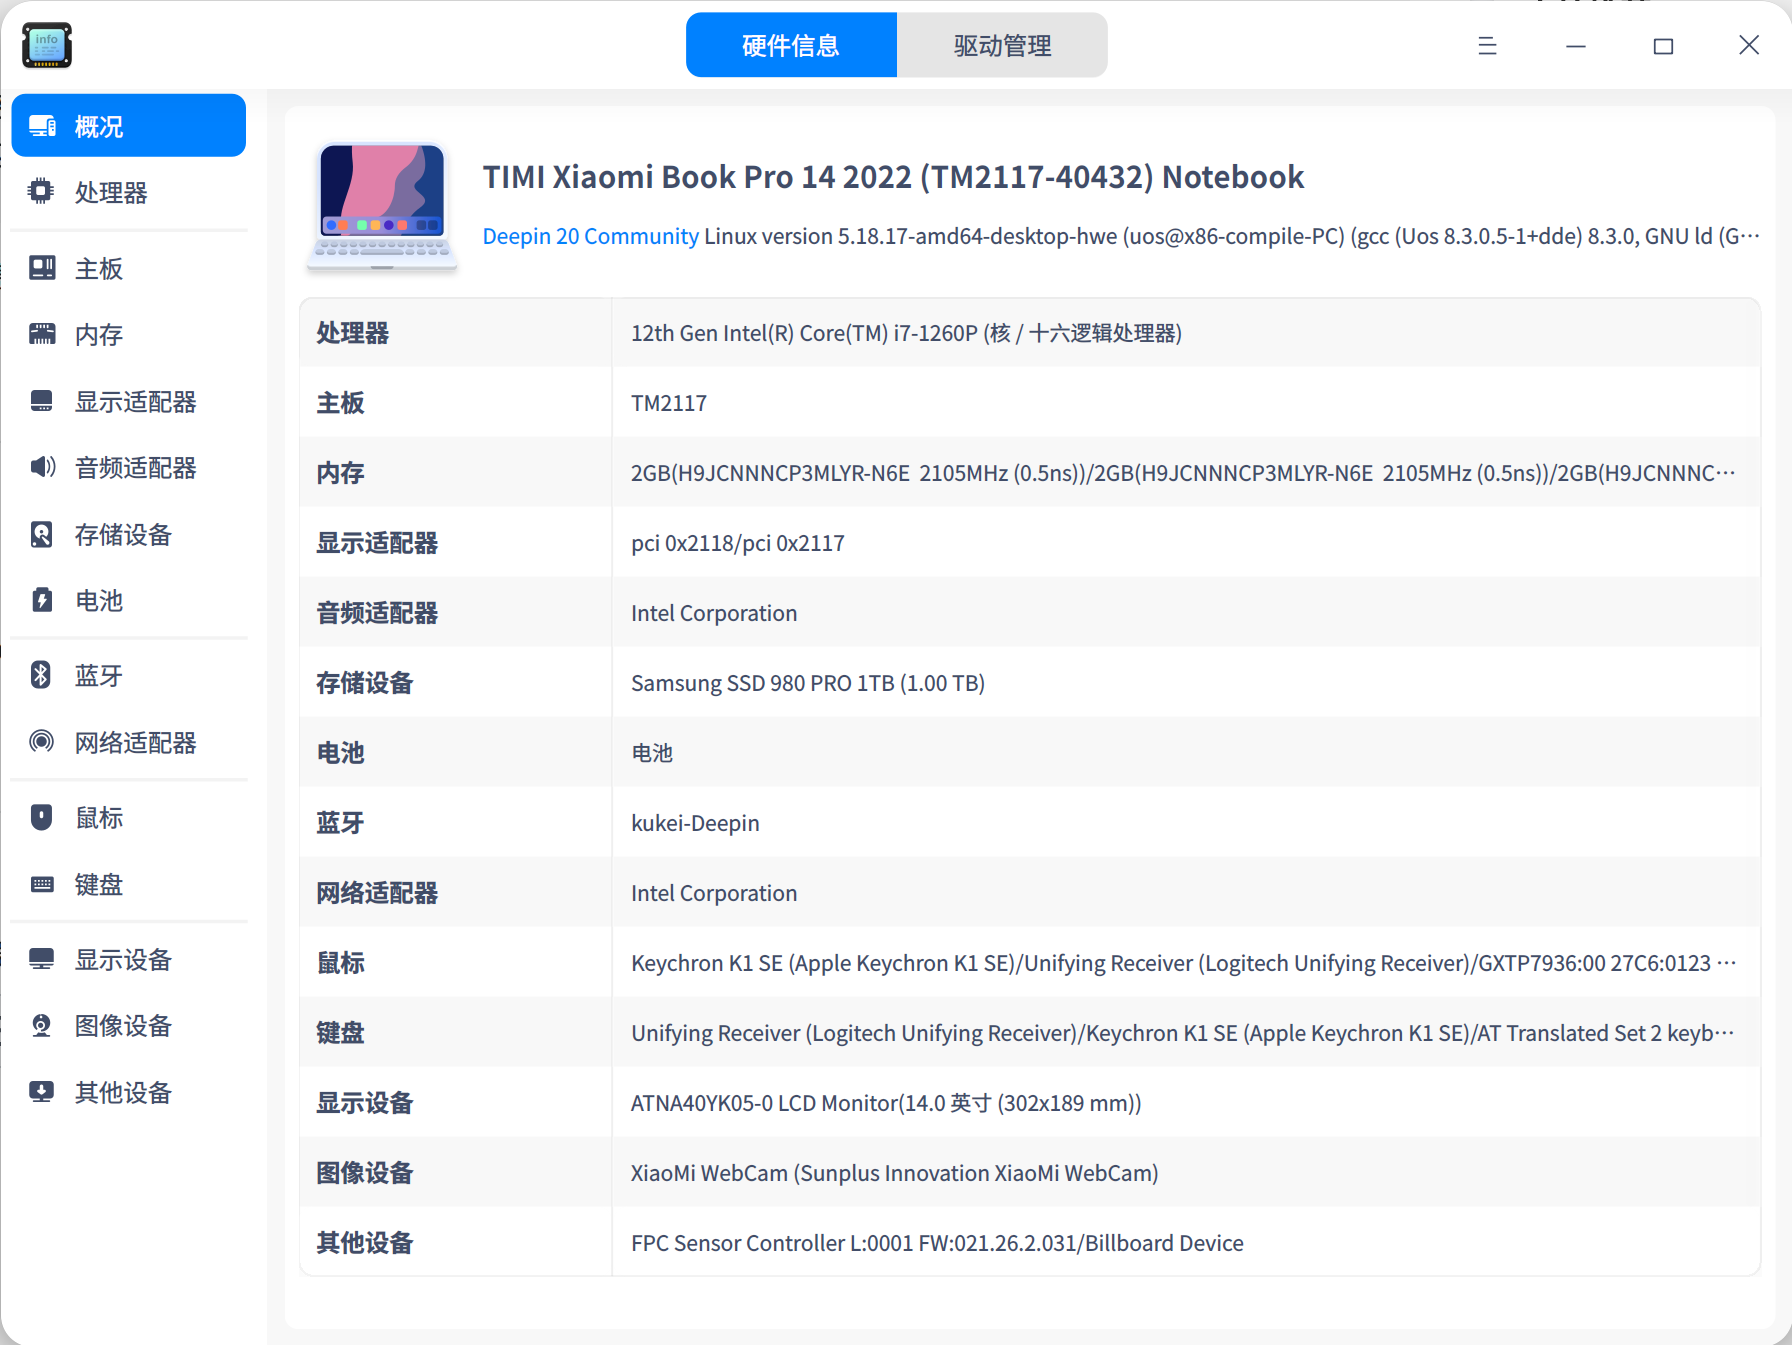This screenshot has height=1345, width=1792.
Task: Select the 音频适配器 audio adapter icon
Action: coord(40,467)
